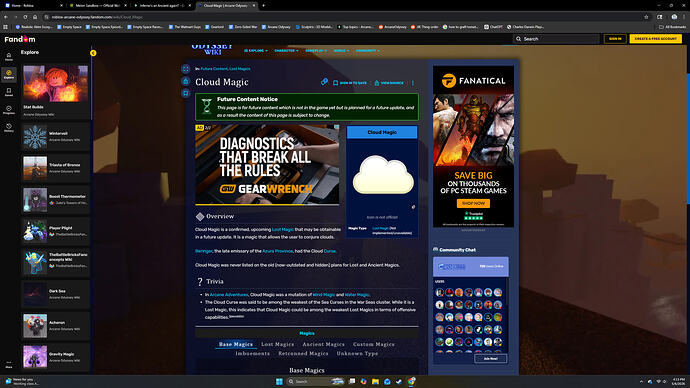
Task: Open the Winterveil recommendation
Action: 55,137
